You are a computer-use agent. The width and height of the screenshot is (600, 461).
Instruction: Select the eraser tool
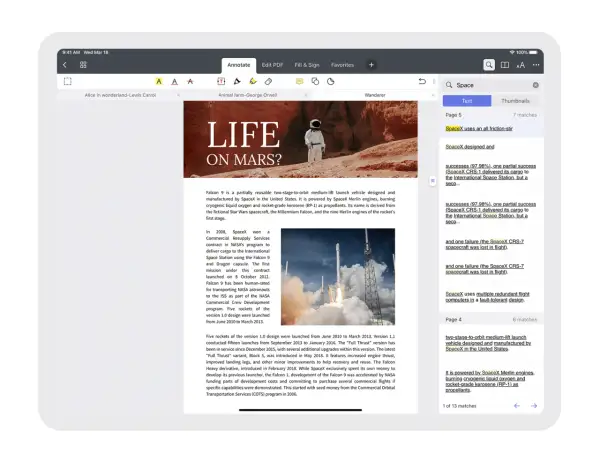click(268, 81)
